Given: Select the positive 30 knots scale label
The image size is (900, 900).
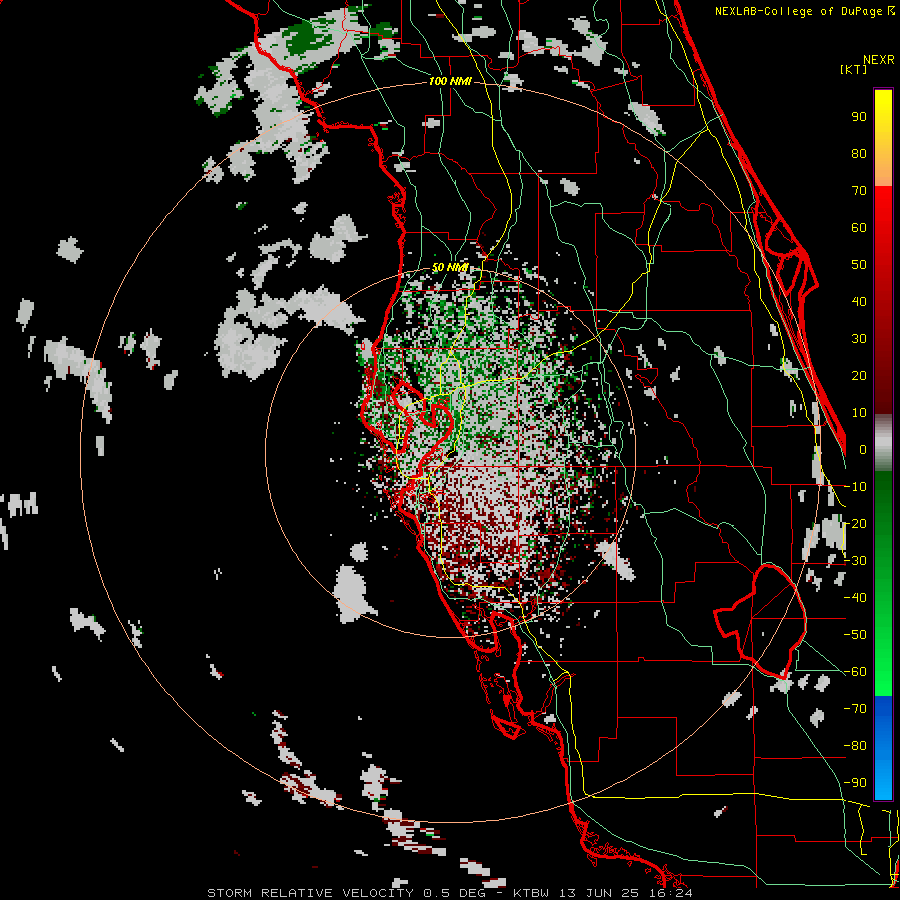Looking at the screenshot, I should tap(859, 339).
